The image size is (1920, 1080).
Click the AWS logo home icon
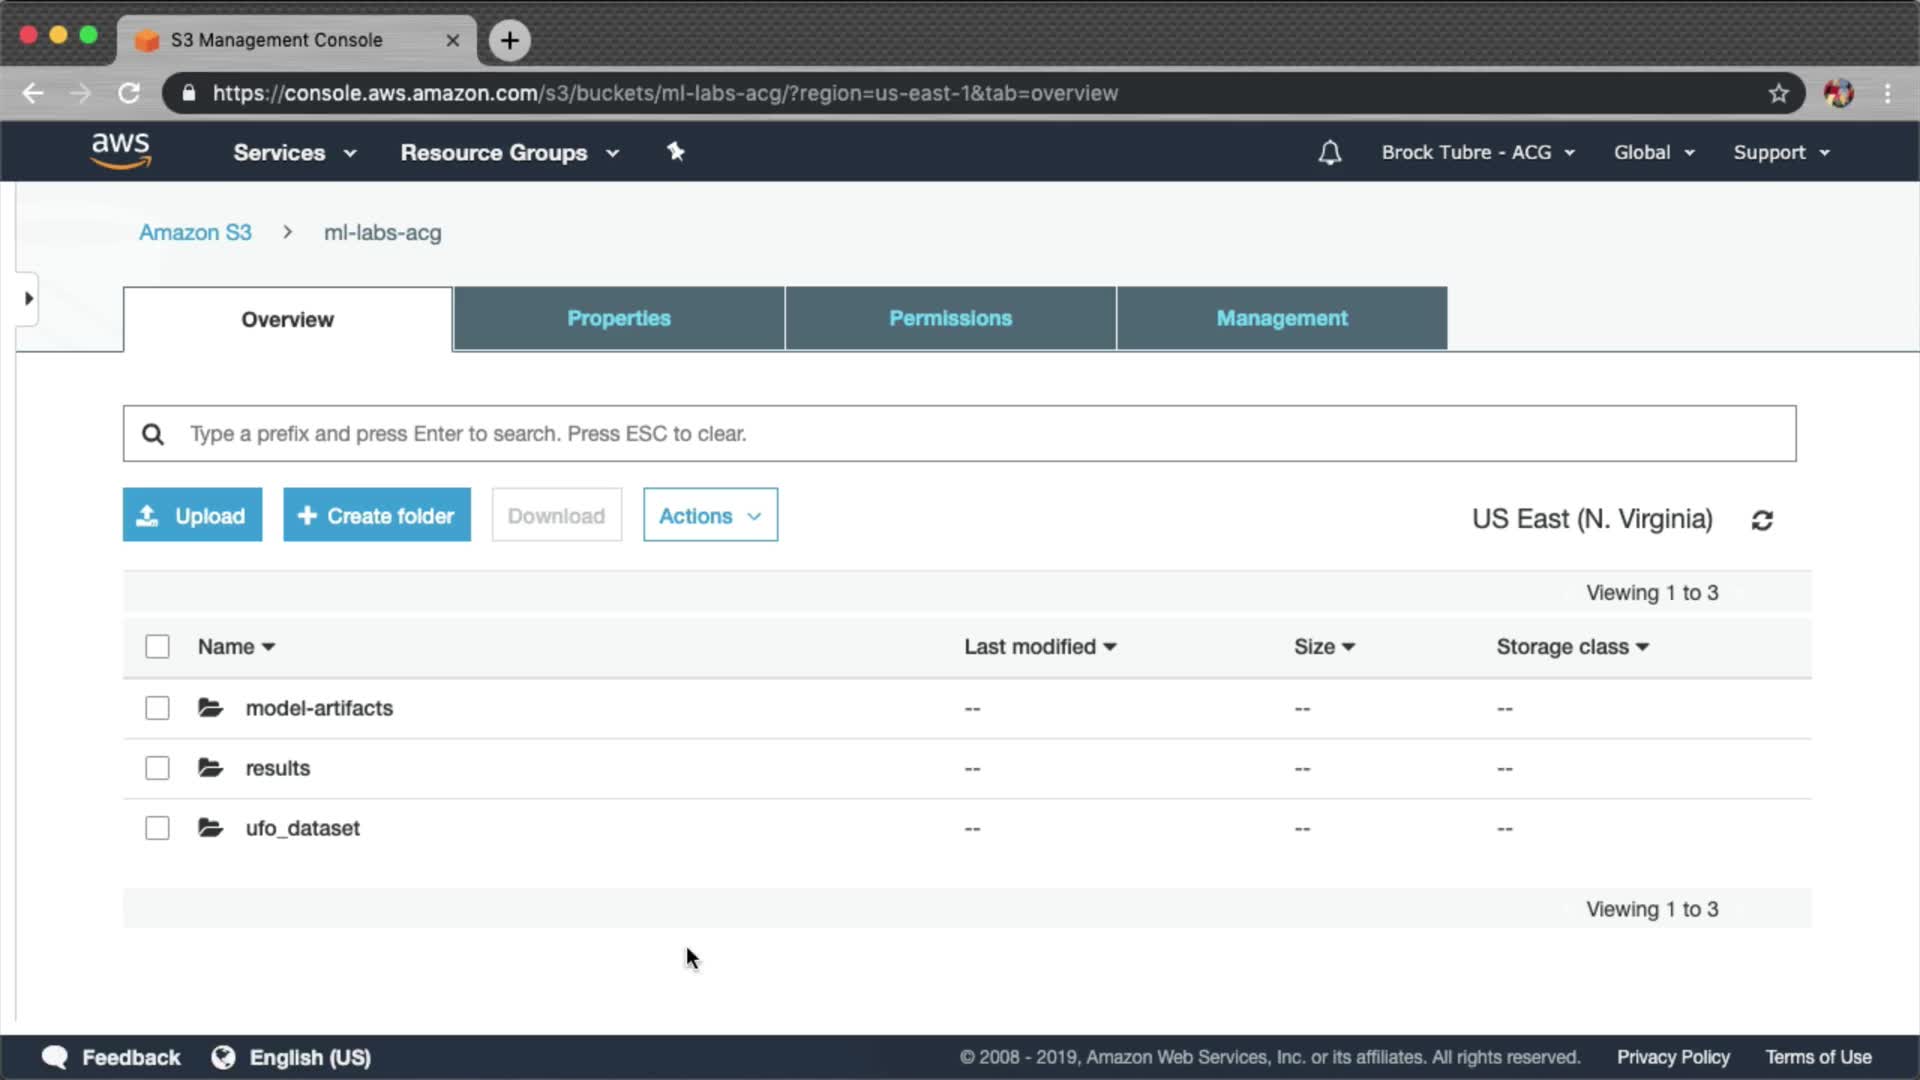coord(120,151)
